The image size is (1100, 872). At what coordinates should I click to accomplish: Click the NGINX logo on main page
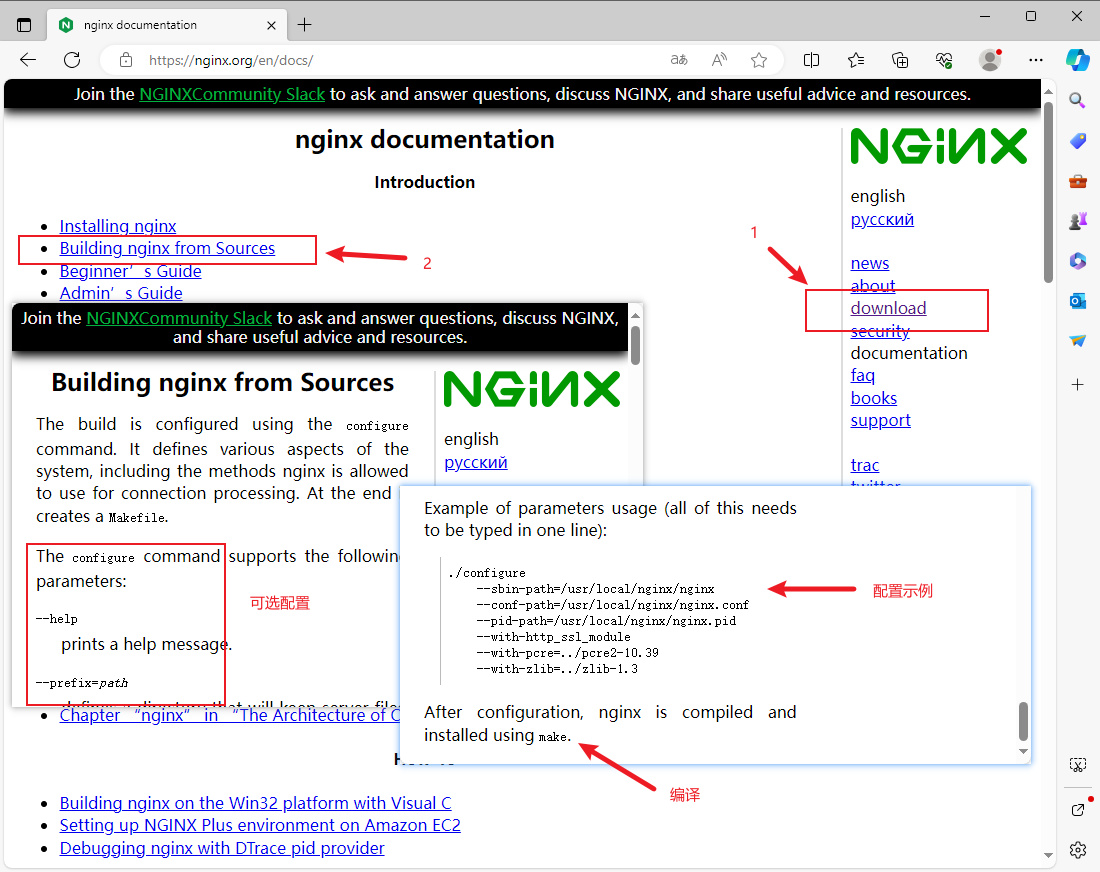pyautogui.click(x=939, y=146)
